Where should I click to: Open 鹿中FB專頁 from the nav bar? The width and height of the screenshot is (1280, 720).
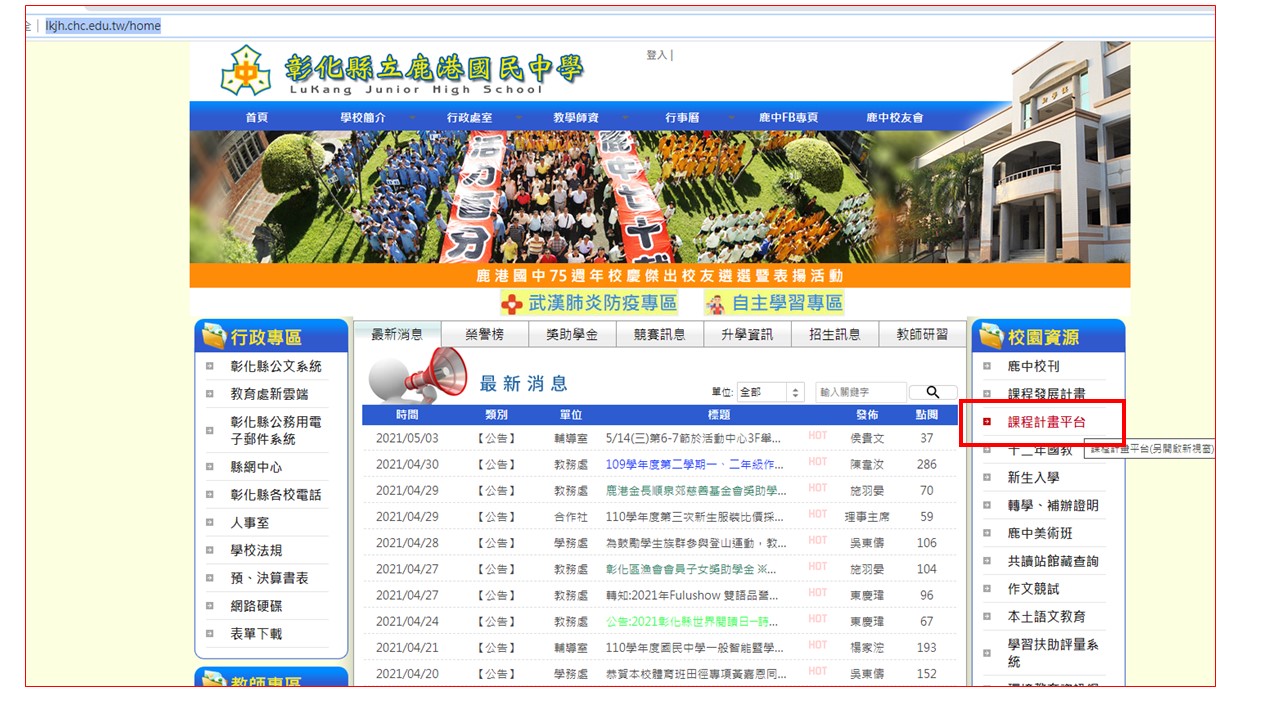pyautogui.click(x=788, y=118)
